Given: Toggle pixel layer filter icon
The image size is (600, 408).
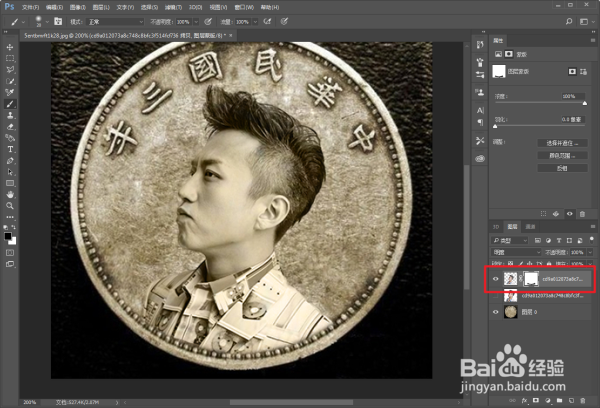Looking at the screenshot, I should click(538, 240).
